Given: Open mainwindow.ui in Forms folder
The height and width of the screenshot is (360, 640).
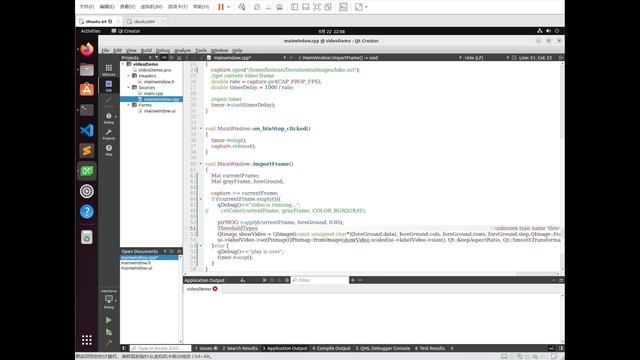Looking at the screenshot, I should (160, 111).
